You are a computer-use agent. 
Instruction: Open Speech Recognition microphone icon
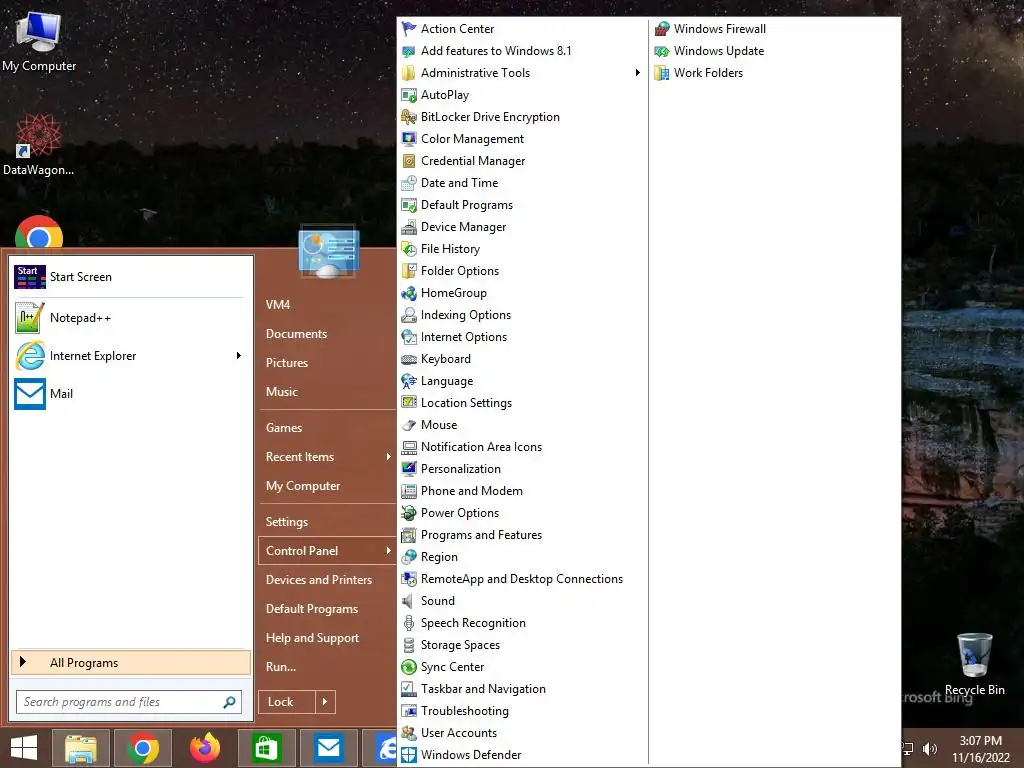point(409,623)
